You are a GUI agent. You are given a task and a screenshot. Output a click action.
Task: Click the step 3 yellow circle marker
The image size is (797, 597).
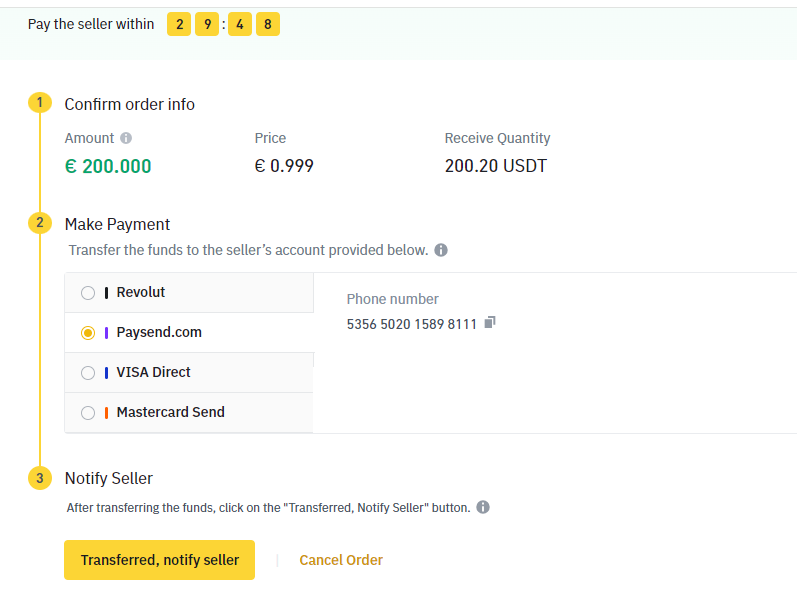tap(40, 478)
